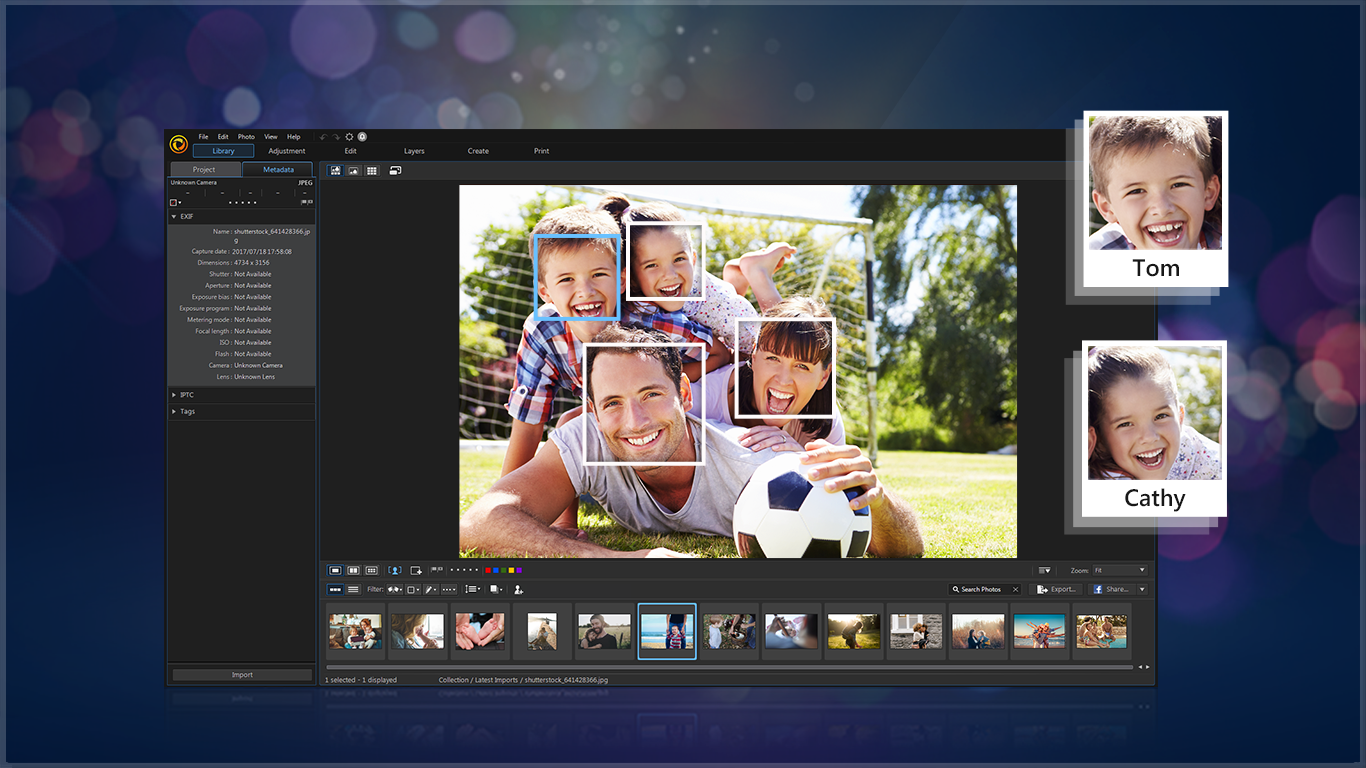
Task: Select the blue color label swatch
Action: (x=496, y=570)
